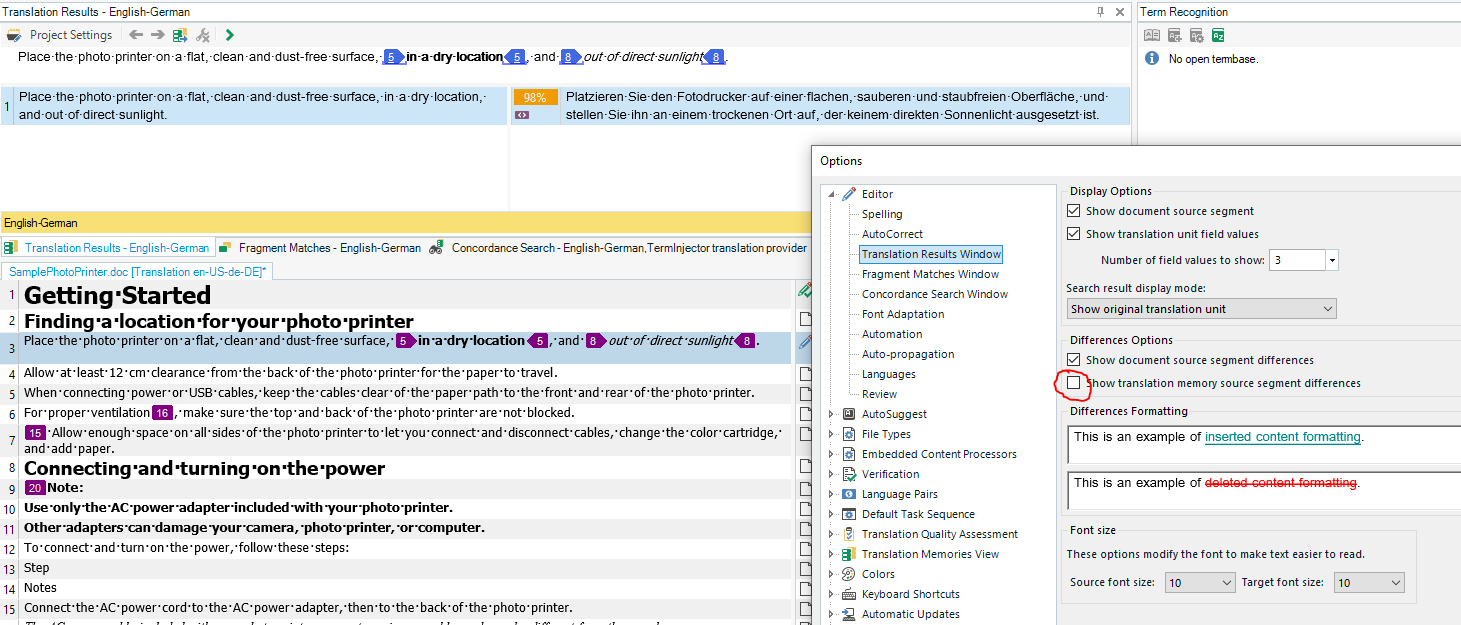The width and height of the screenshot is (1461, 625).
Task: Click the Editor pencil icon in Options tree
Action: tap(849, 194)
